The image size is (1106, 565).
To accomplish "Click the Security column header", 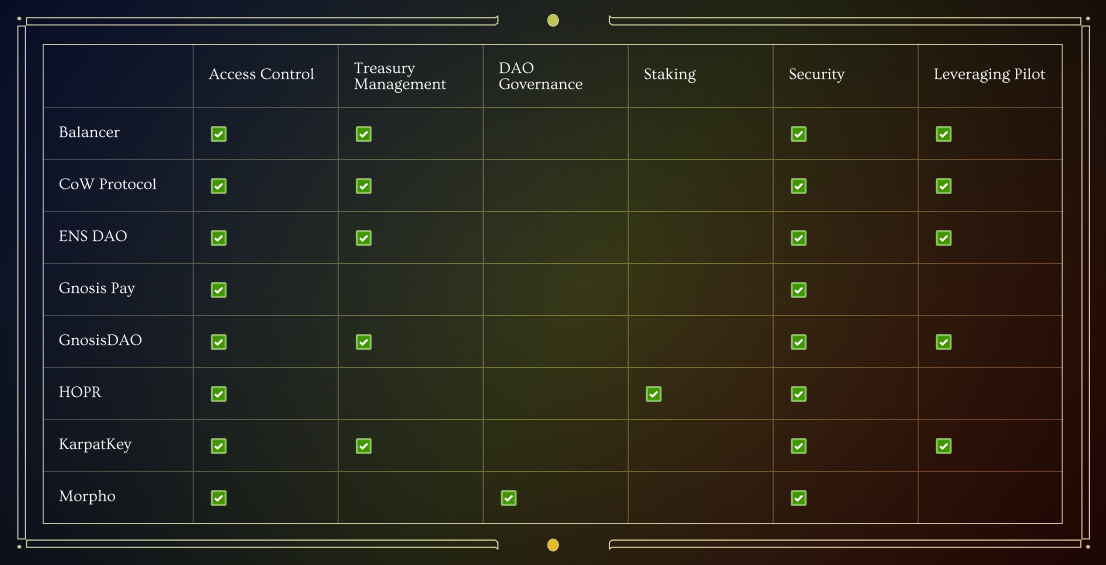I will coord(816,75).
